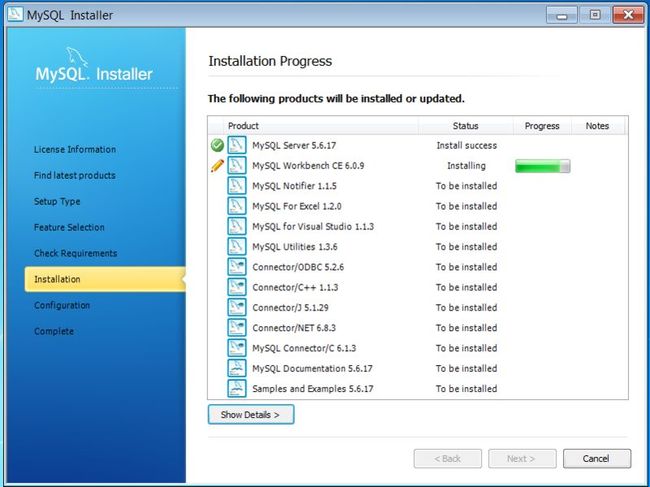The width and height of the screenshot is (650, 487).
Task: Click the Workbench green progress bar
Action: pyautogui.click(x=543, y=166)
